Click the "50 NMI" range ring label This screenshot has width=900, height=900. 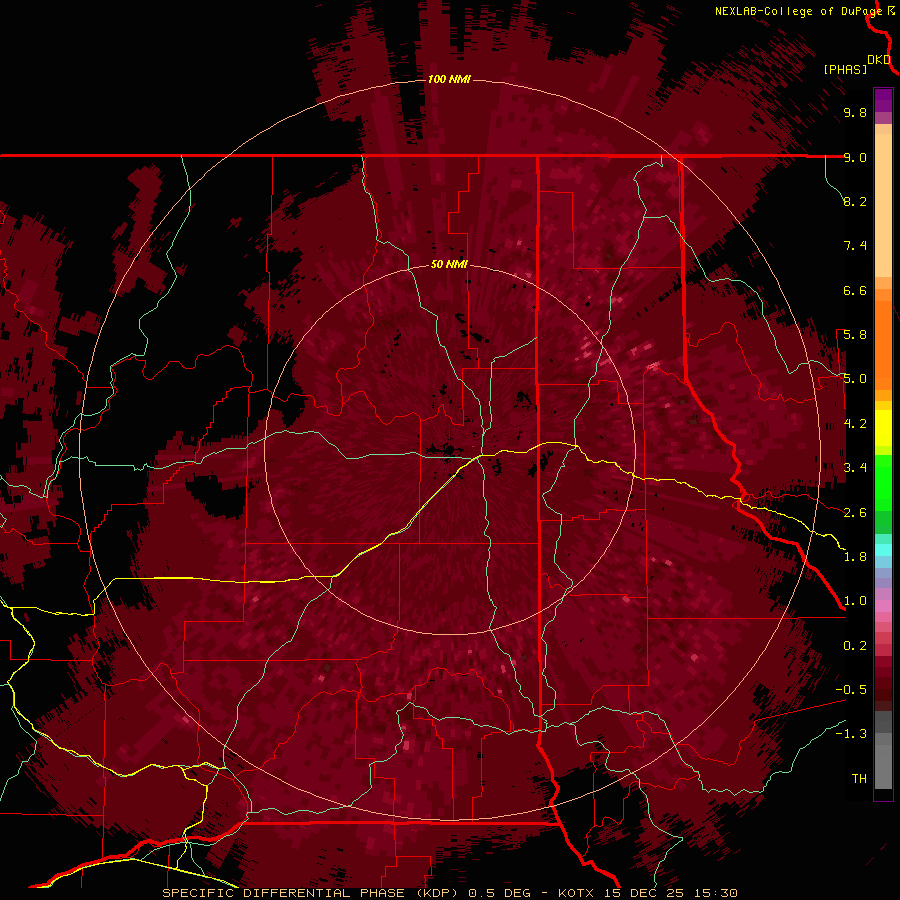(449, 265)
